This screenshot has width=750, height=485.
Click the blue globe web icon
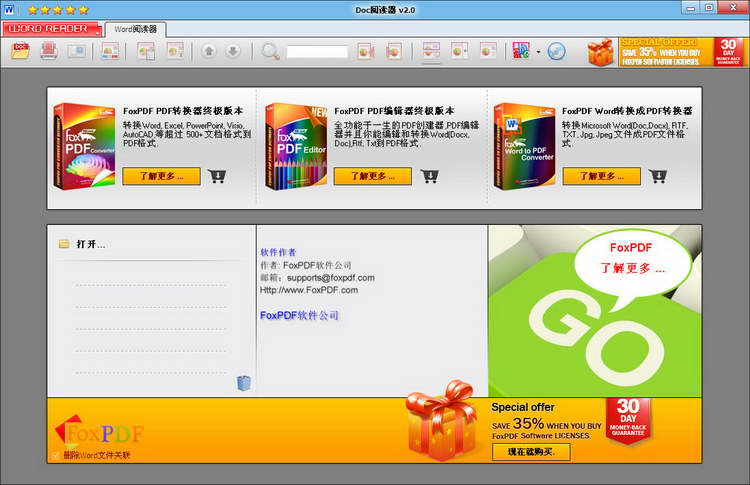tap(556, 51)
